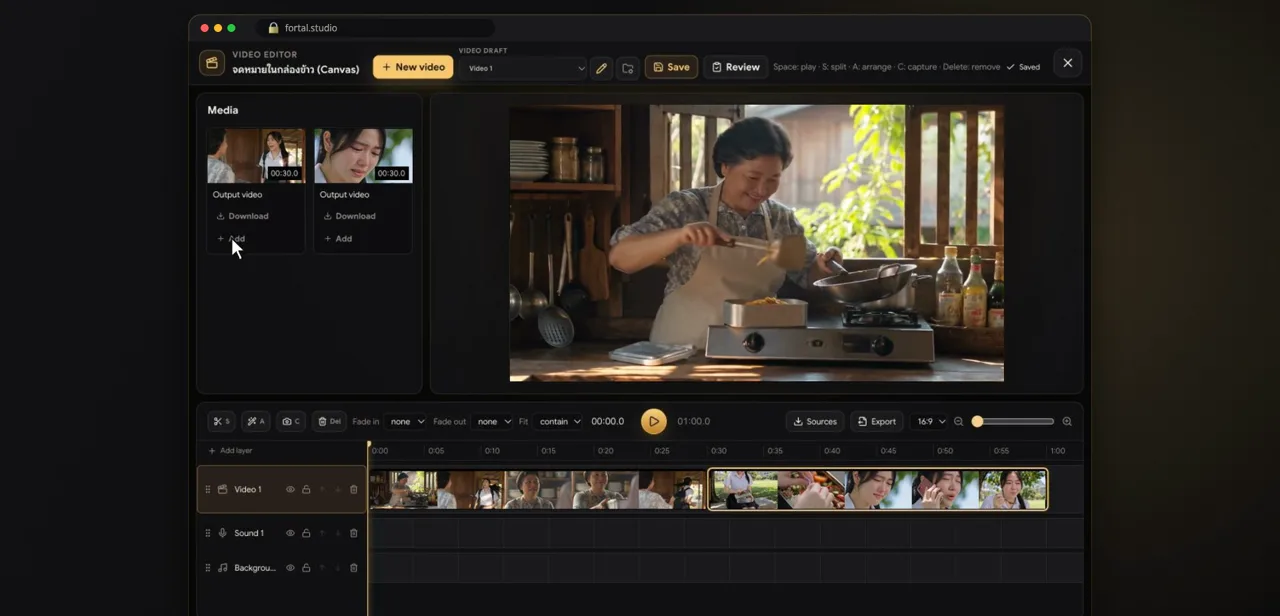The height and width of the screenshot is (616, 1280).
Task: Click the drag handle of the Video 1 layer
Action: tap(208, 490)
